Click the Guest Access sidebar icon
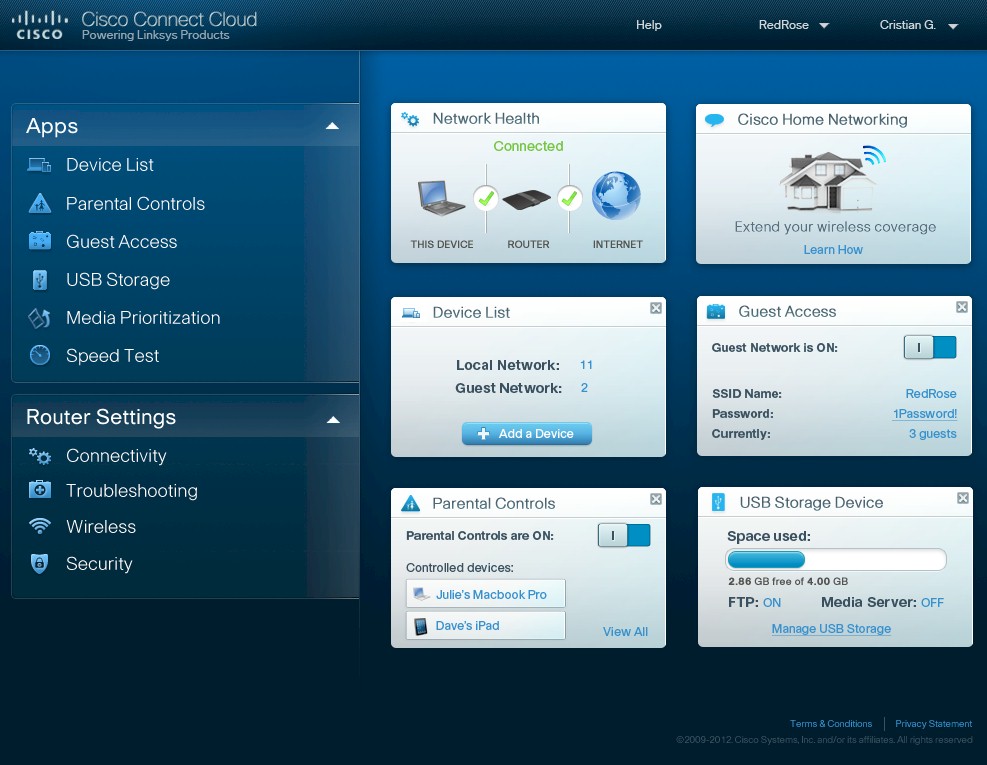The height and width of the screenshot is (765, 987). [40, 241]
